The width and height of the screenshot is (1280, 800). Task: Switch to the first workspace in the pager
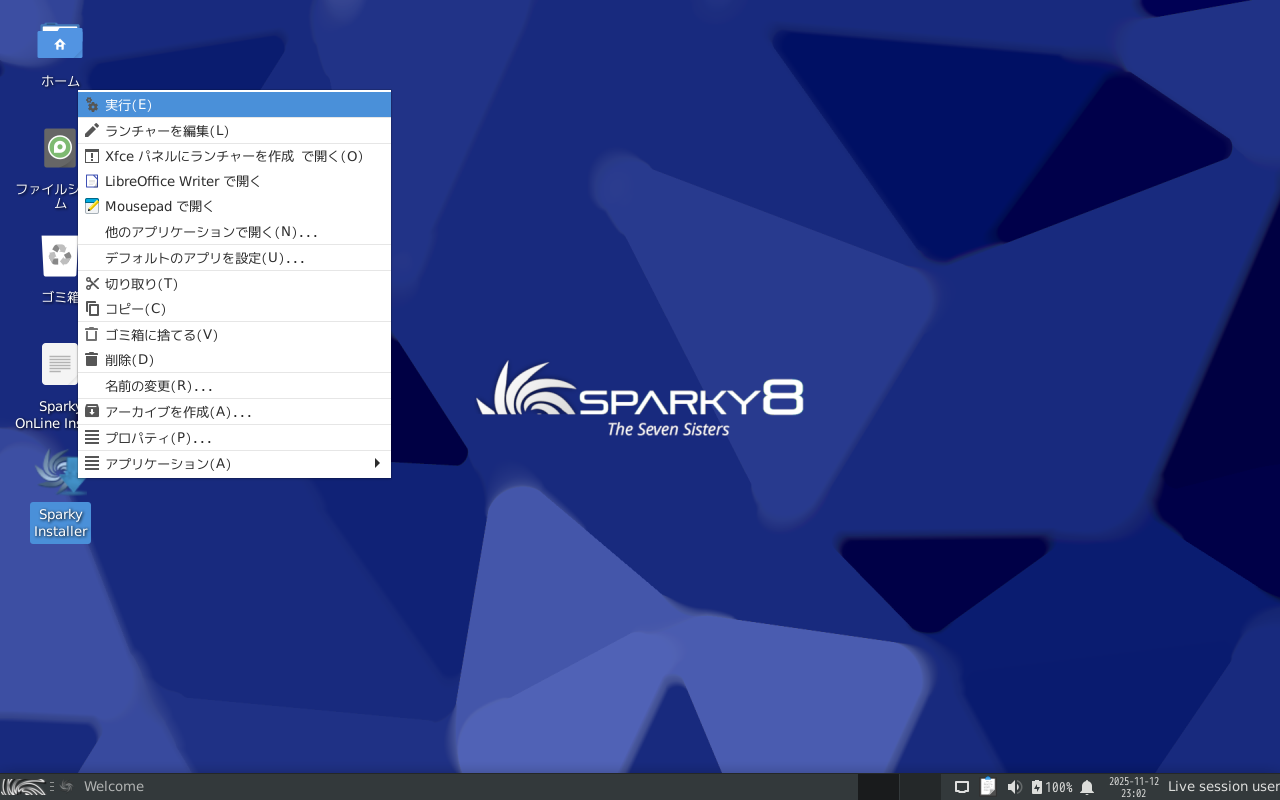(x=879, y=787)
